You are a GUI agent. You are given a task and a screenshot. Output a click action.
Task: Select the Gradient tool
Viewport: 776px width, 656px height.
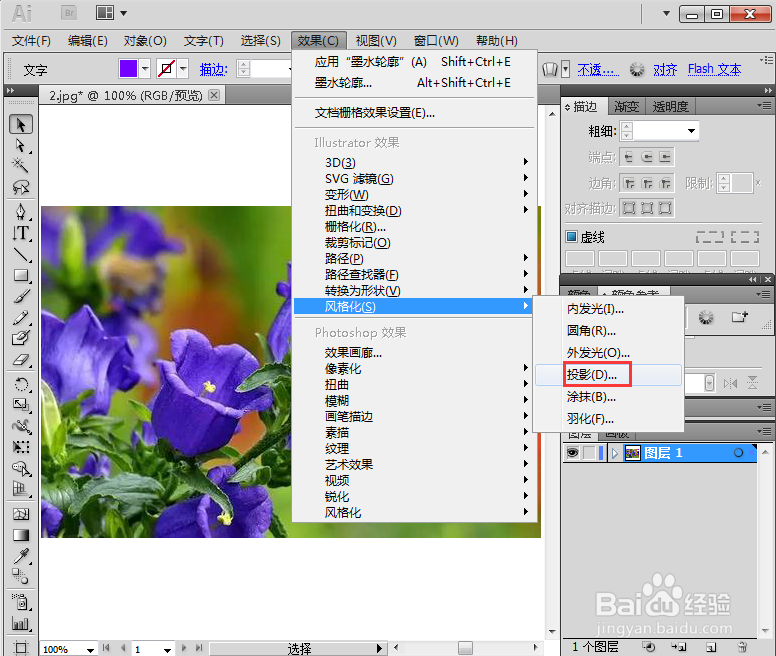21,535
